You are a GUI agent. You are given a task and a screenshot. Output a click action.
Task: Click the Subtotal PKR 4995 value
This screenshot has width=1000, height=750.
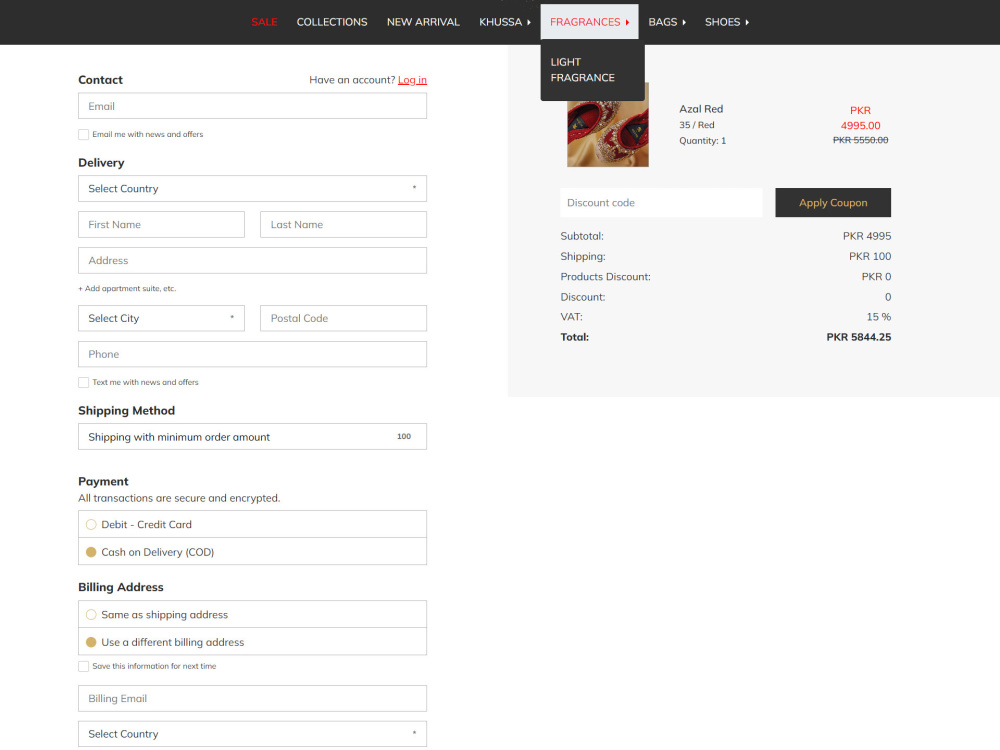click(867, 236)
